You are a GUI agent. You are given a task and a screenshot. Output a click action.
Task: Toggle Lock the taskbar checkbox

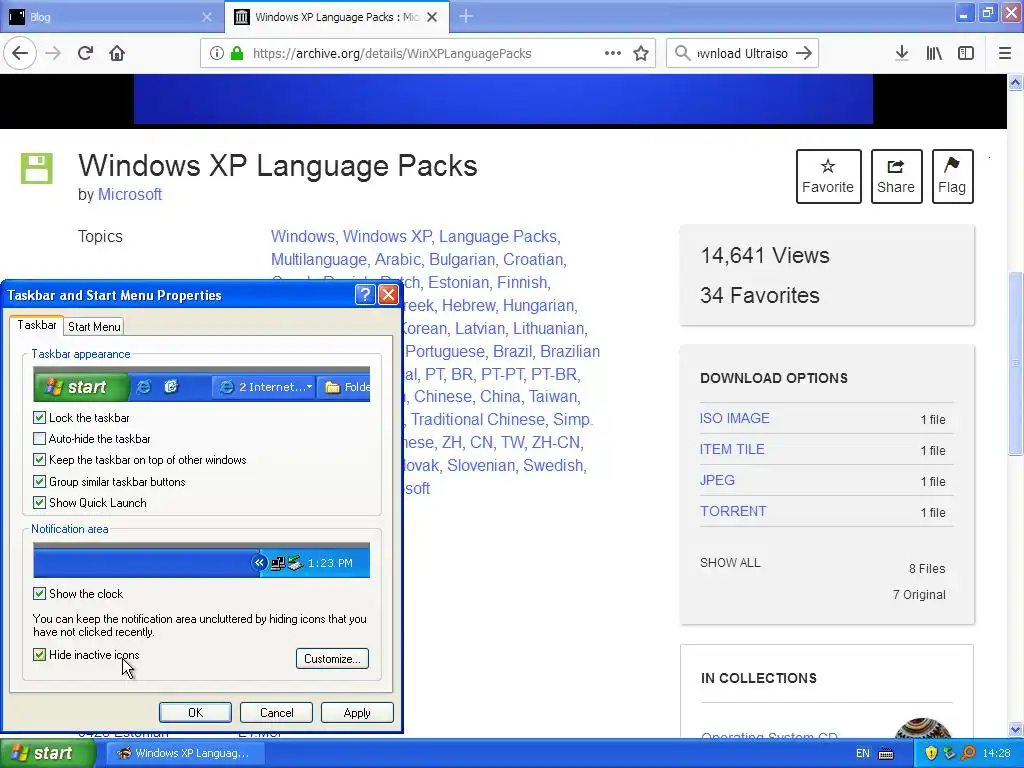(x=39, y=417)
